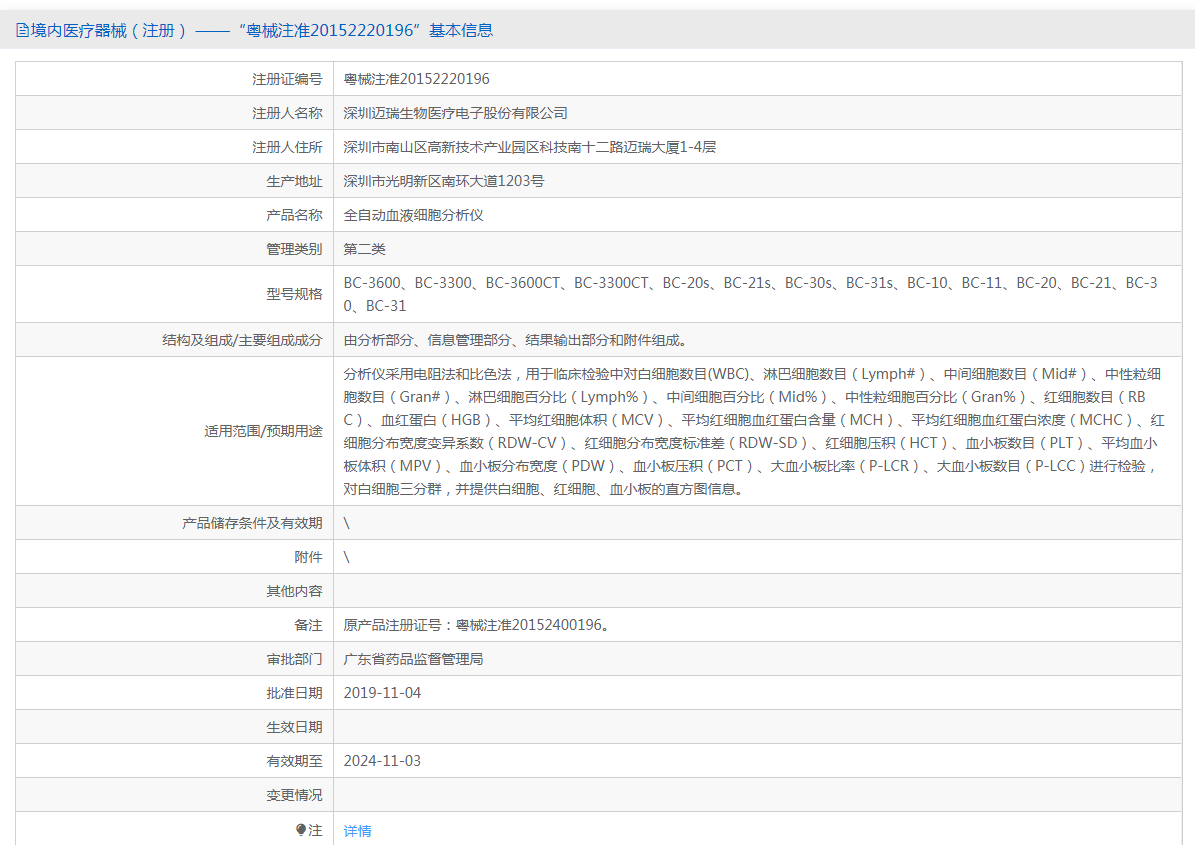Select production address 深圳市光明新区南环大道1203号
Image resolution: width=1195 pixels, height=845 pixels.
click(444, 181)
